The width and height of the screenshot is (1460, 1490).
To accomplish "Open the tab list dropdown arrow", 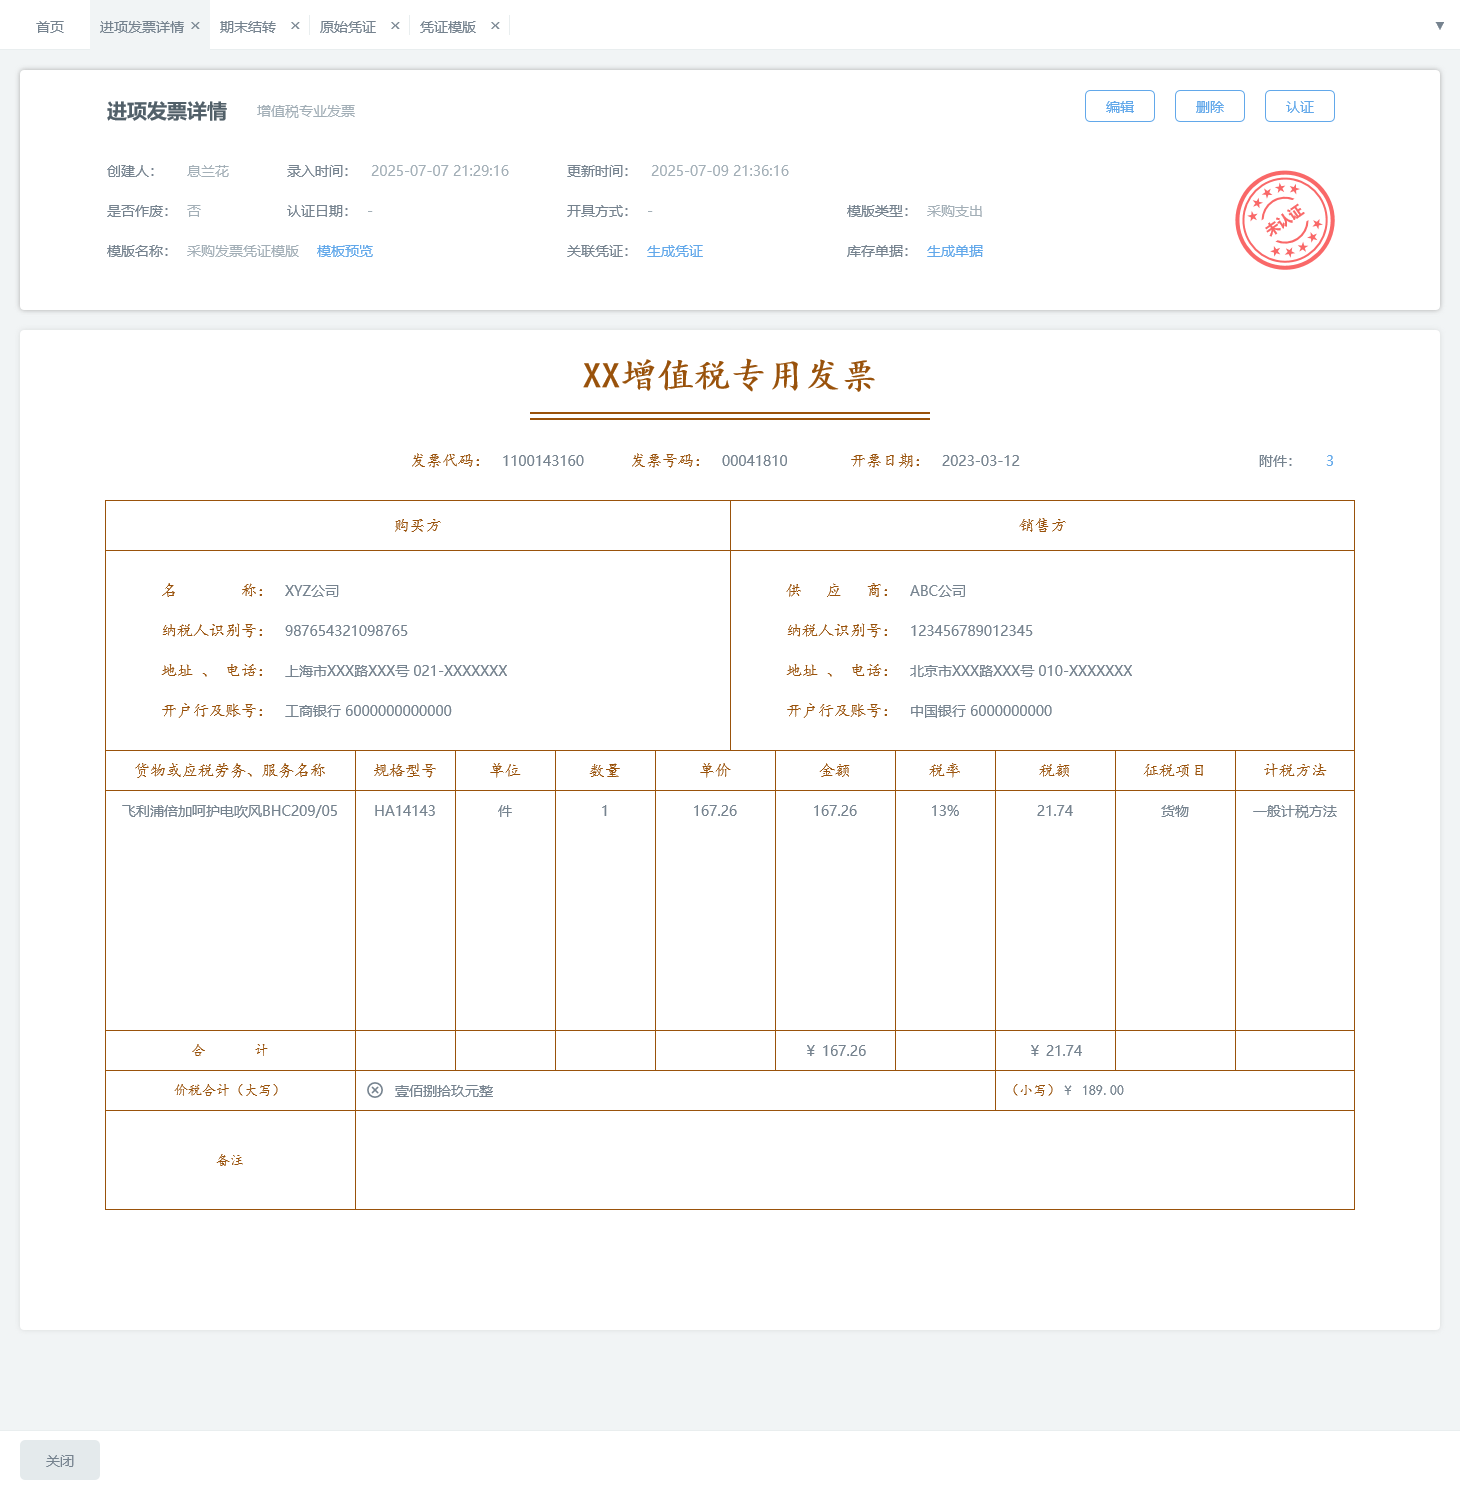I will (x=1440, y=26).
